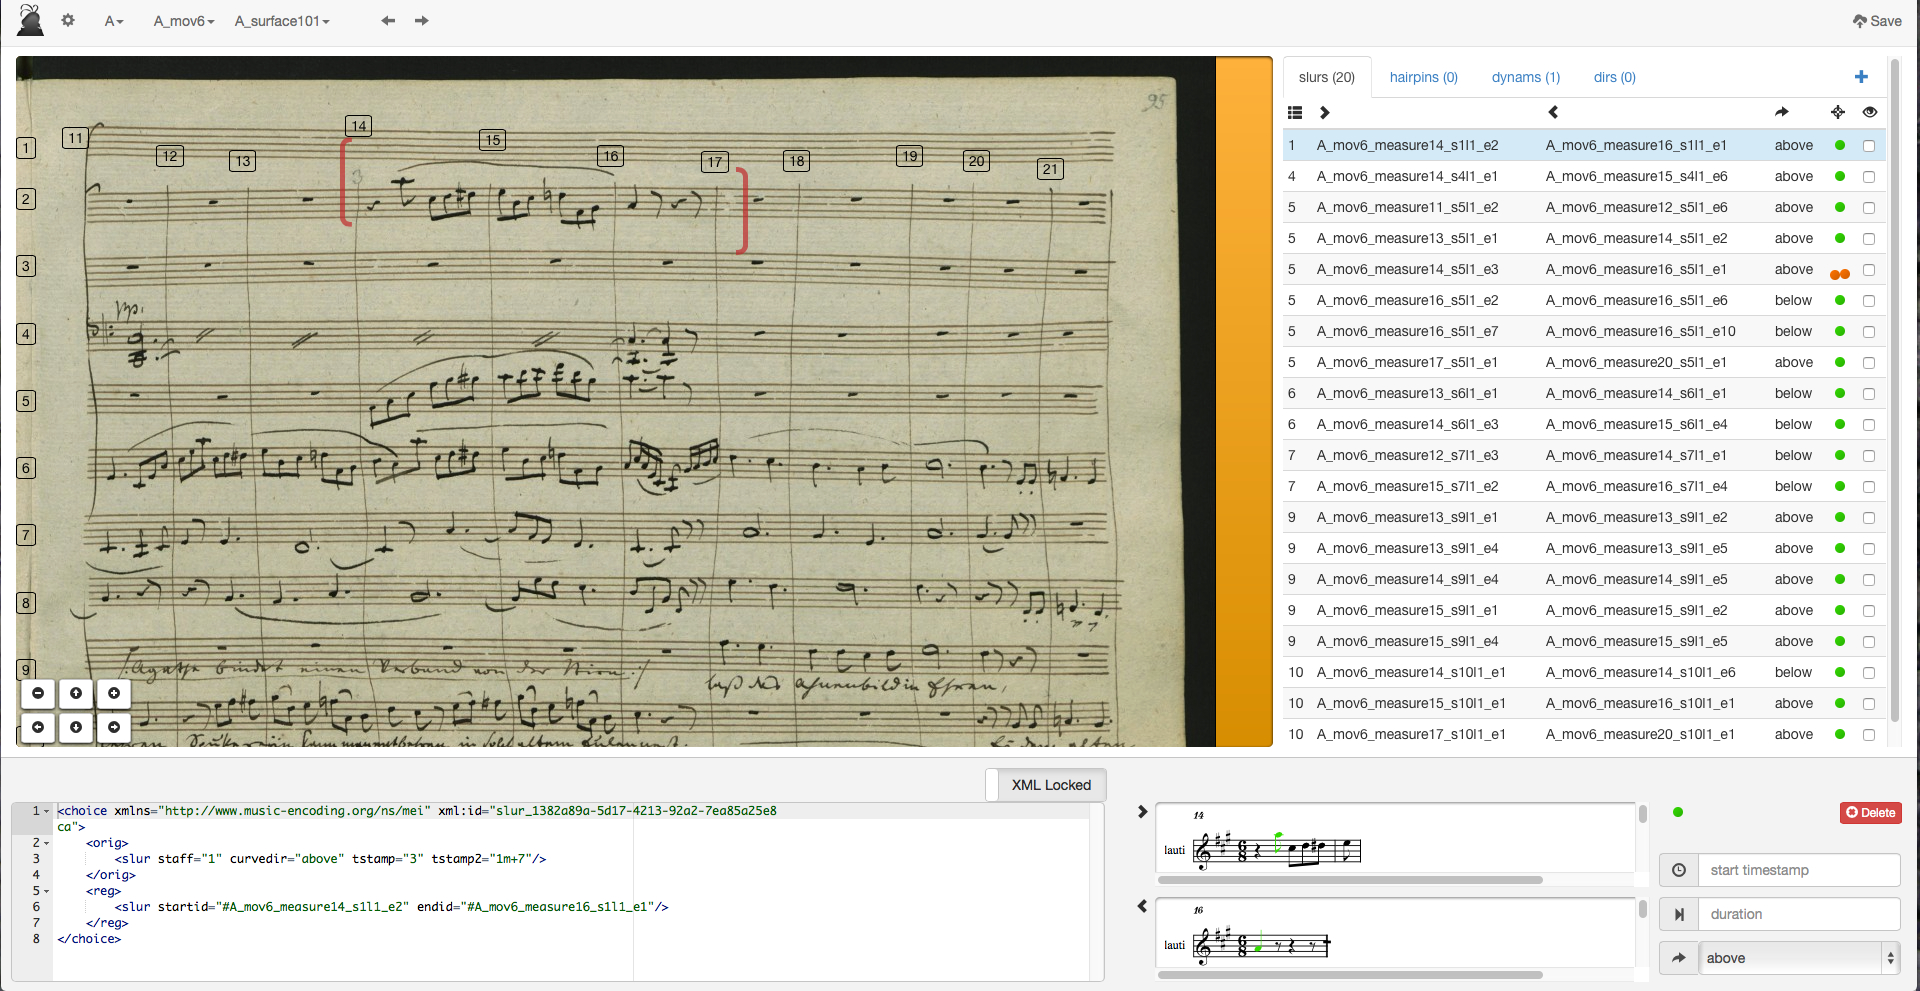The width and height of the screenshot is (1920, 991).
Task: Select measure marker 17 on the facsimile
Action: pyautogui.click(x=715, y=162)
